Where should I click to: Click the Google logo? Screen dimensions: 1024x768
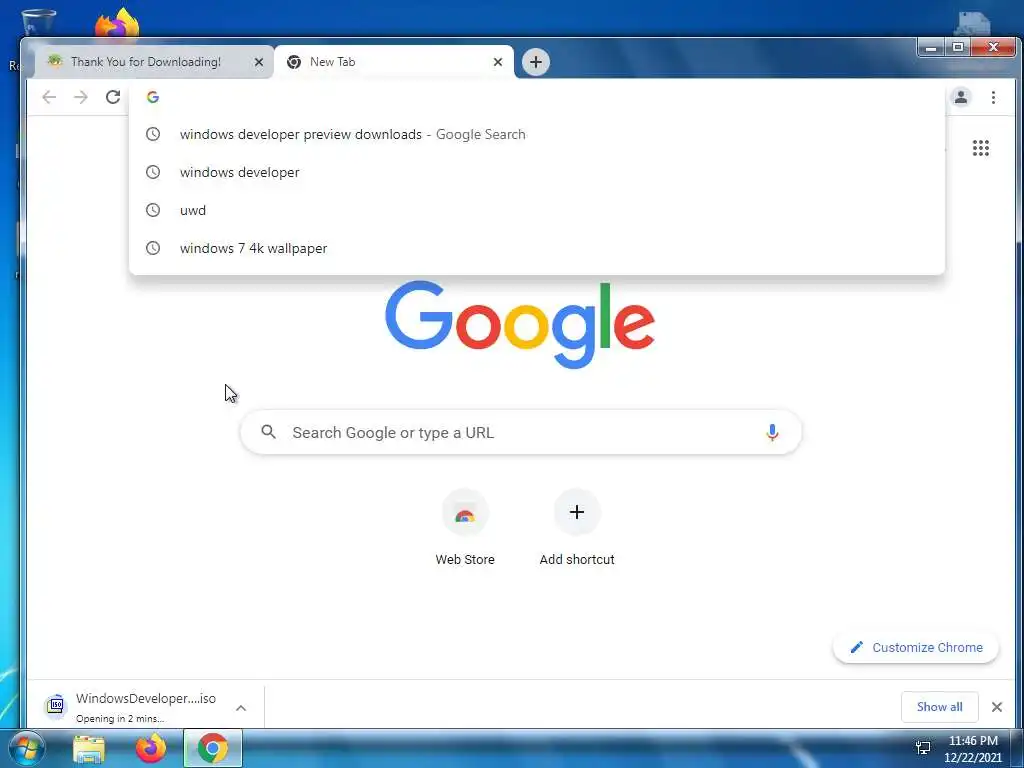coord(520,324)
